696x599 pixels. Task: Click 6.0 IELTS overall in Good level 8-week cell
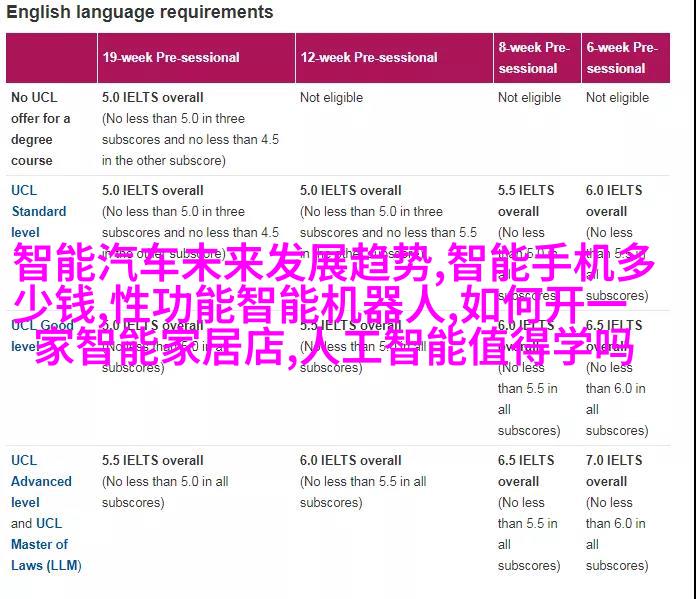526,336
